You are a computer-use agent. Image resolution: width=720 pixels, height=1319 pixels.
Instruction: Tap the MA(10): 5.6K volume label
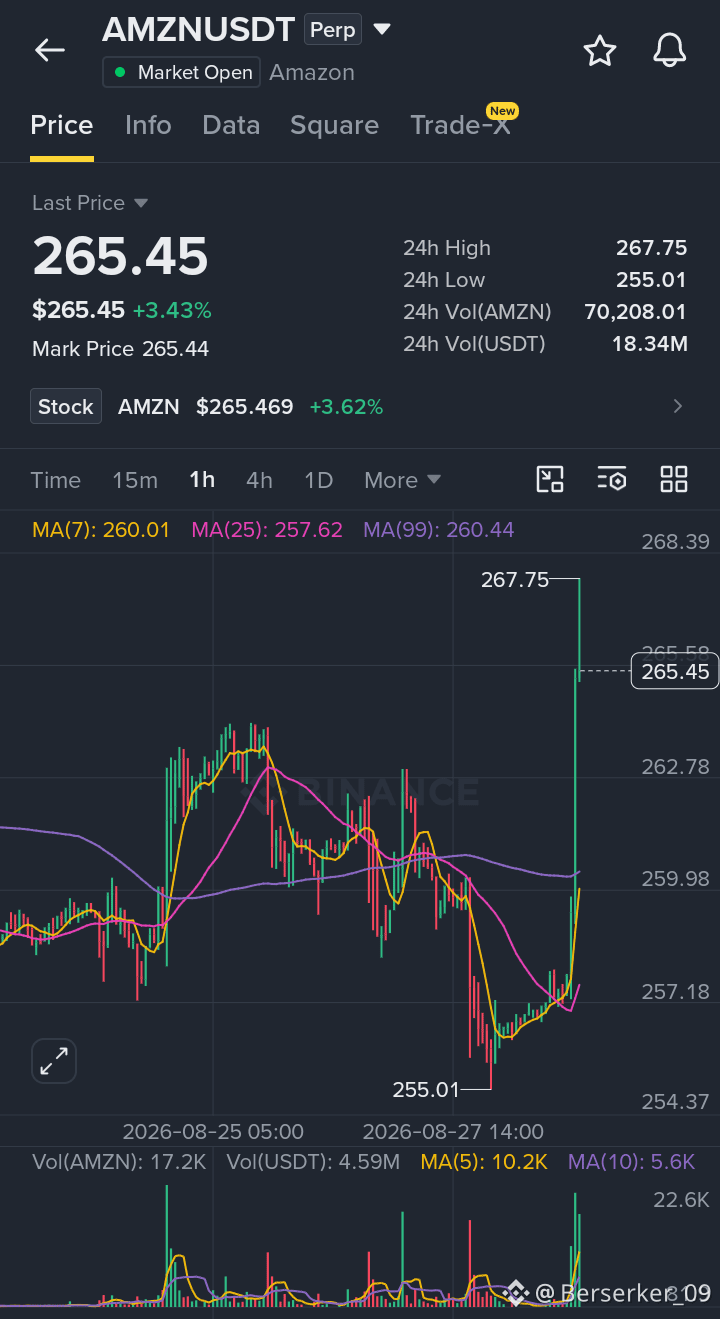[x=631, y=1162]
